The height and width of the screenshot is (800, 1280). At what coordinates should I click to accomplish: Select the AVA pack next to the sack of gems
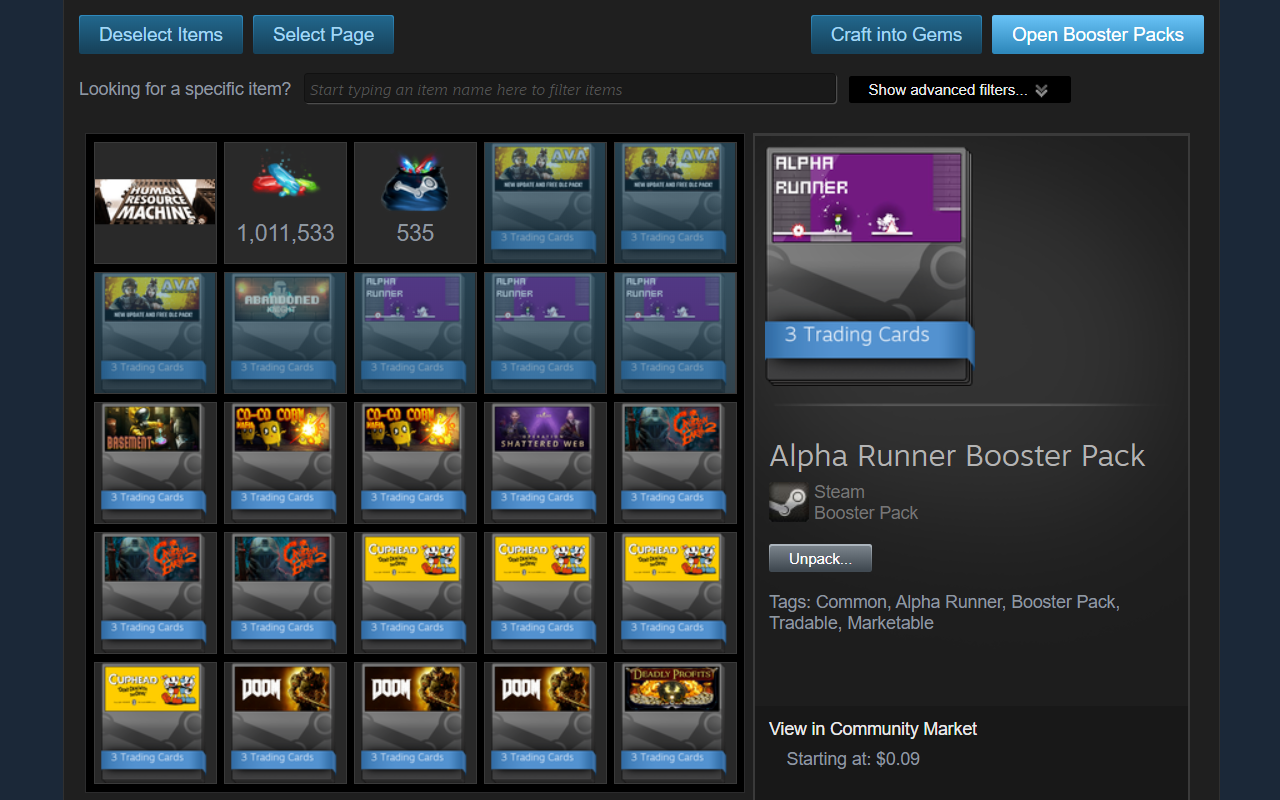[x=545, y=203]
